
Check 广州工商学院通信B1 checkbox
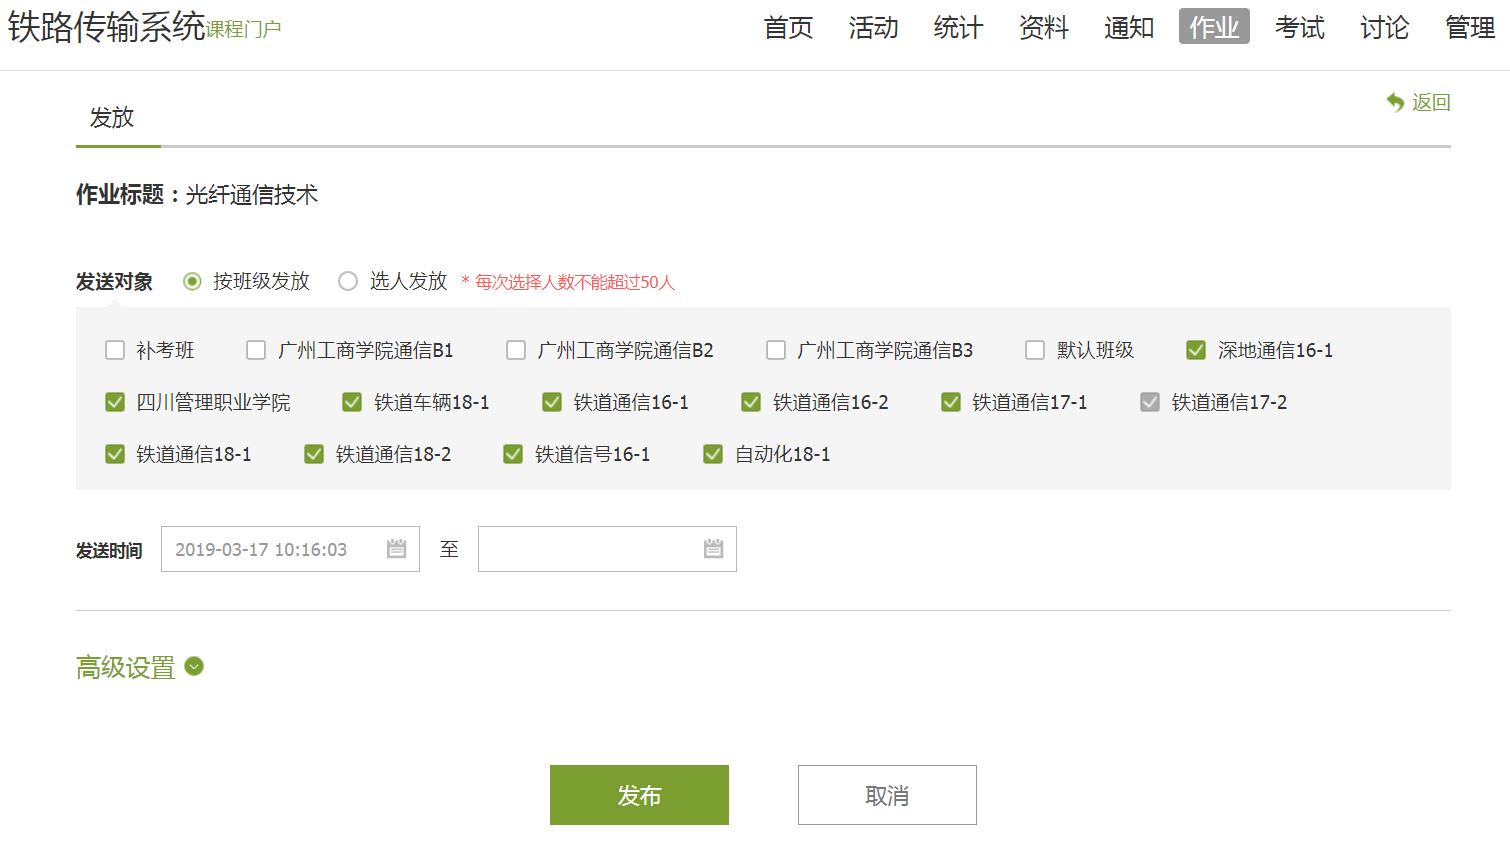(x=256, y=350)
